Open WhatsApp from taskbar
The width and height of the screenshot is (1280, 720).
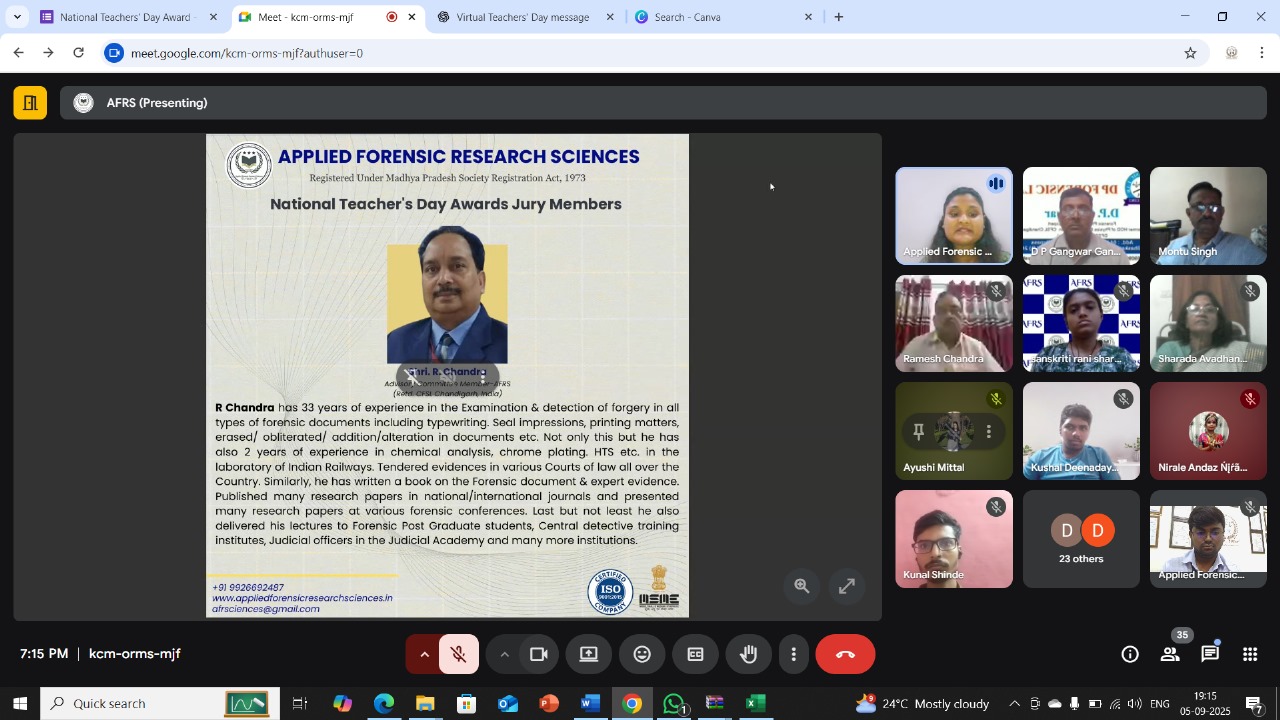click(674, 704)
